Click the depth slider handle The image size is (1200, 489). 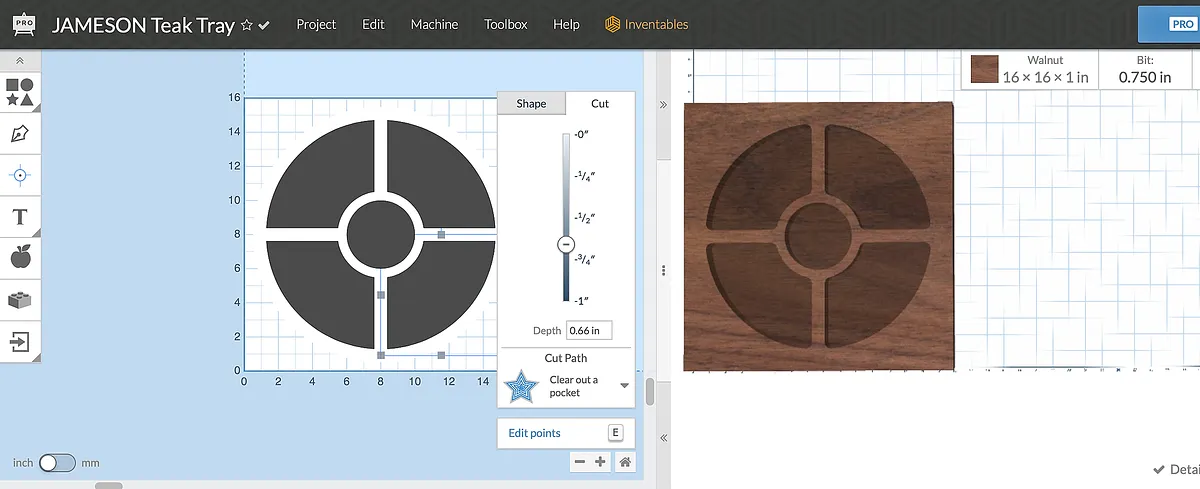565,244
